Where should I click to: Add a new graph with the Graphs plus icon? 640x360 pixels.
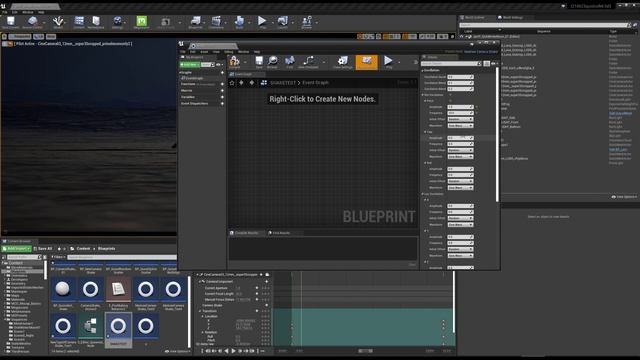222,73
